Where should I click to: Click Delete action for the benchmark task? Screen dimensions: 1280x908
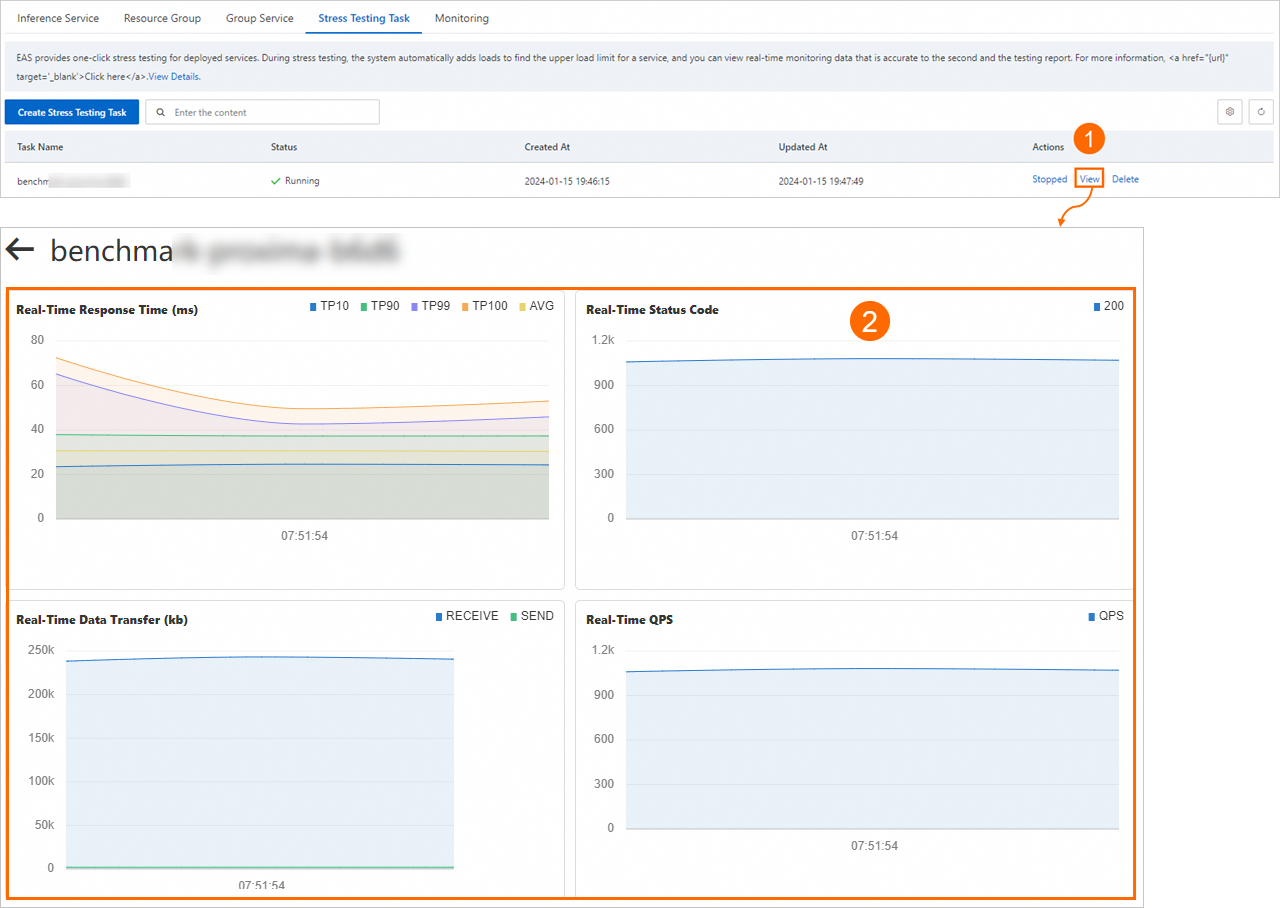(x=1125, y=179)
